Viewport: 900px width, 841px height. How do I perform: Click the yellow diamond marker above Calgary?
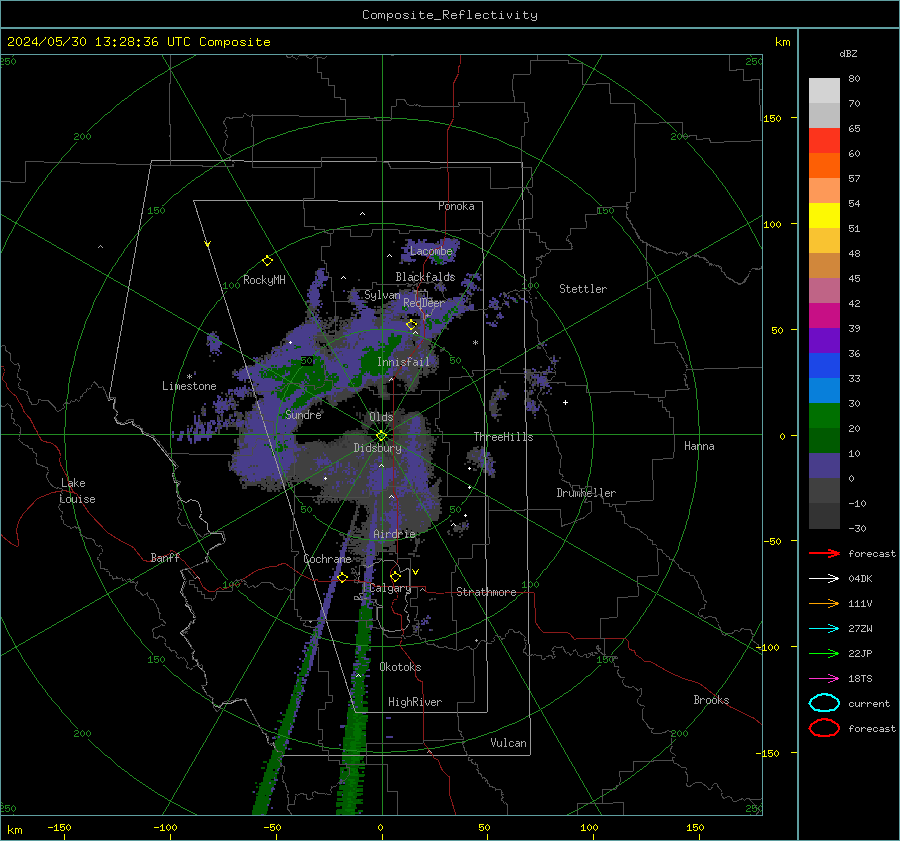395,576
